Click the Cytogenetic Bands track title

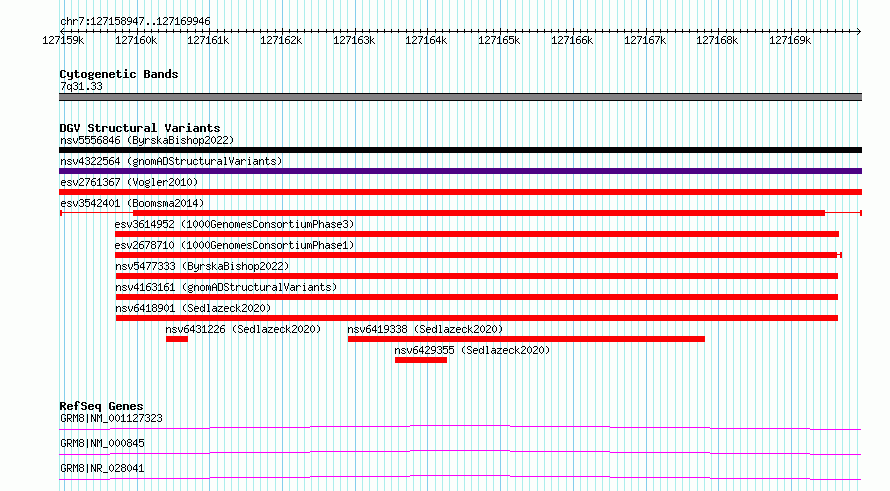(119, 74)
